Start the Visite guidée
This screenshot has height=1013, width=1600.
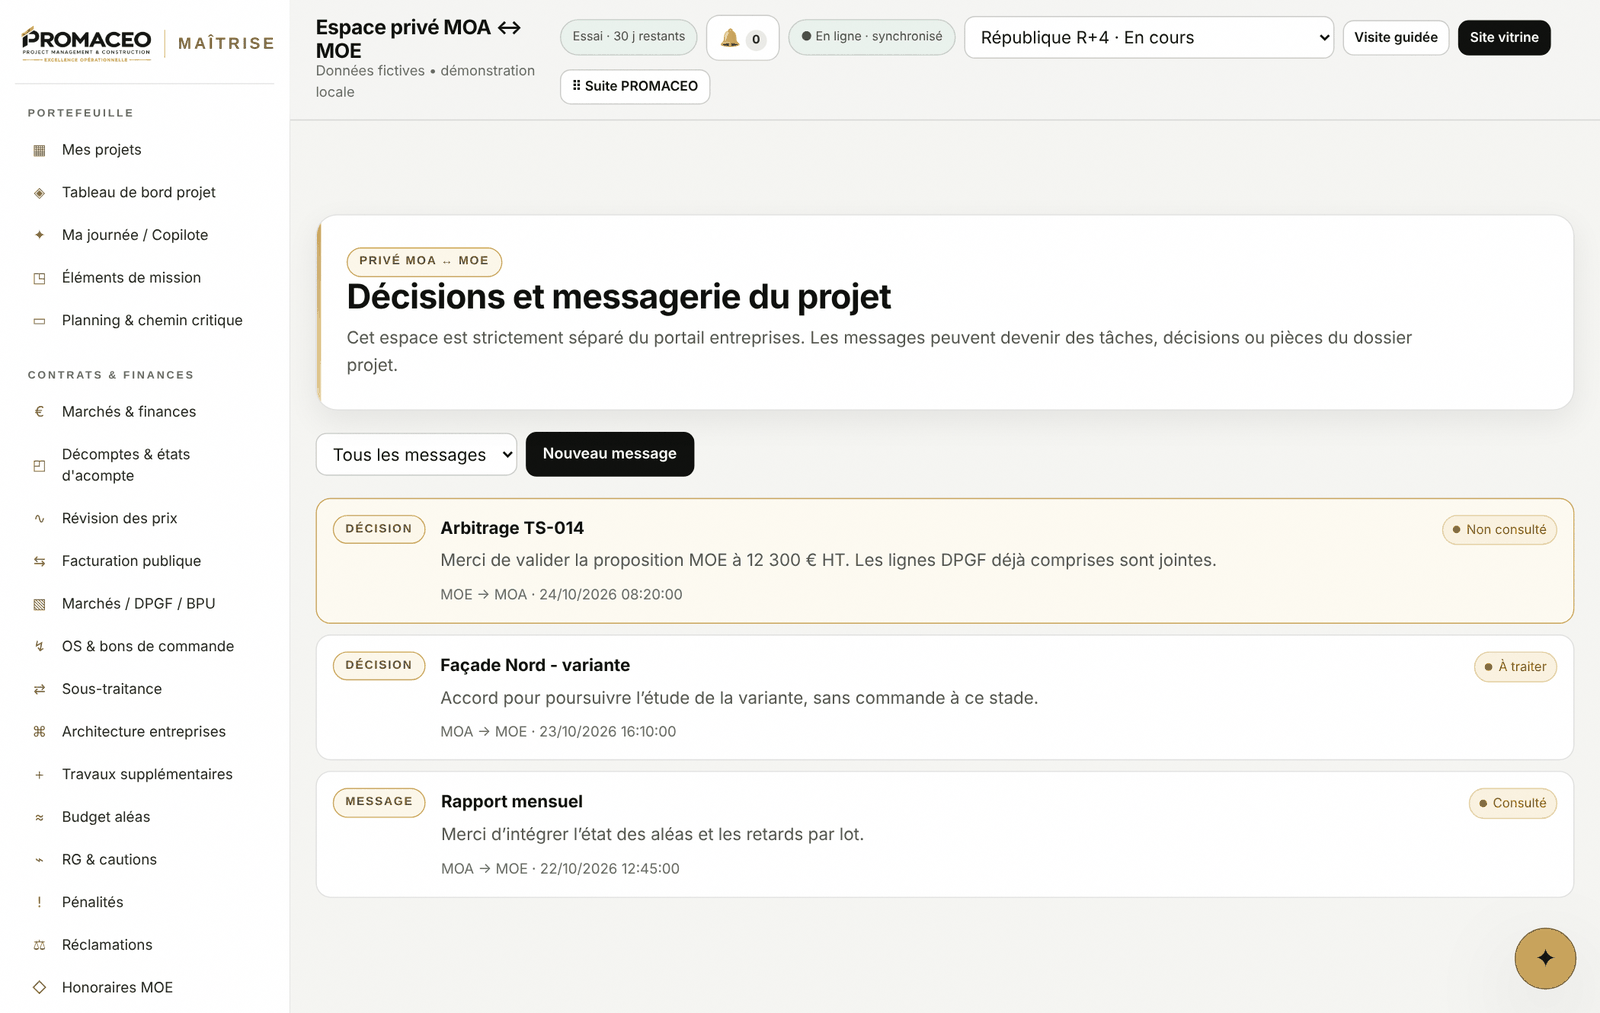click(1395, 38)
